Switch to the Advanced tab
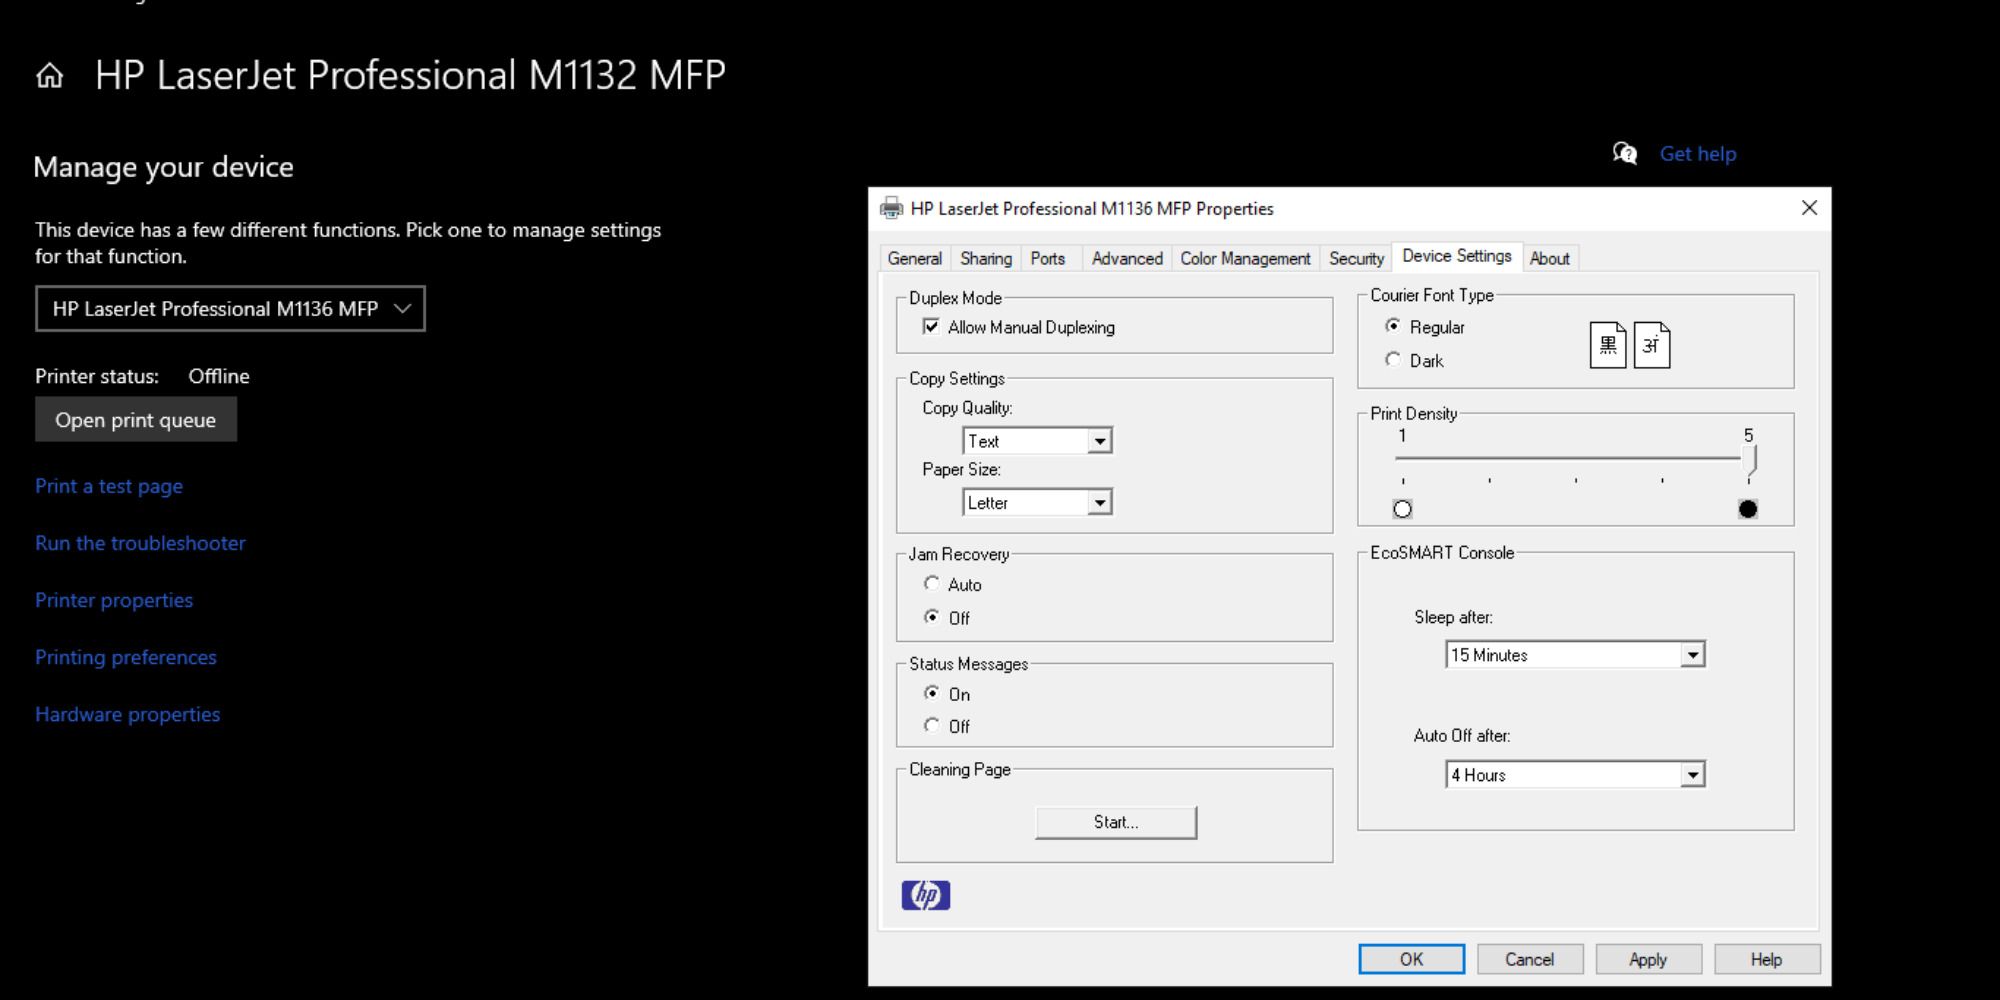 click(x=1127, y=258)
